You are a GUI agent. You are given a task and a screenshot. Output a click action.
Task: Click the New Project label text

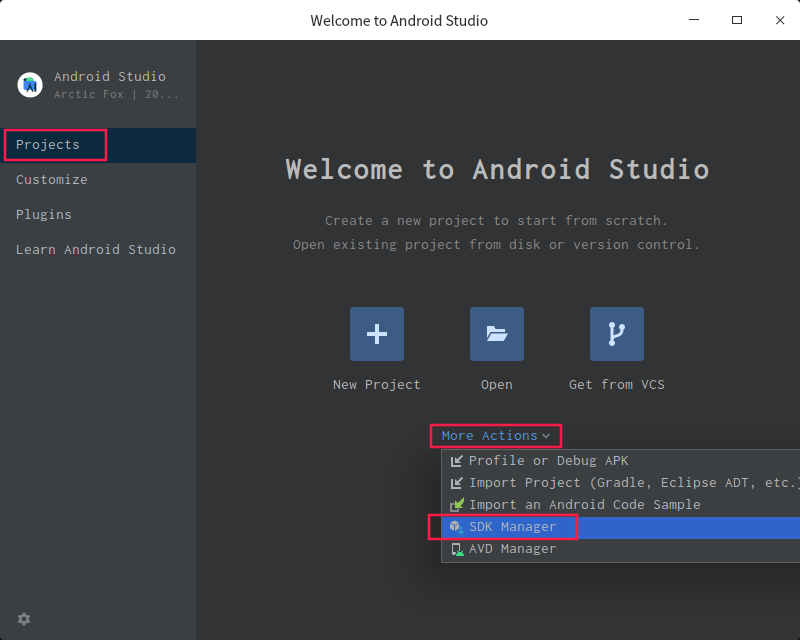377,385
